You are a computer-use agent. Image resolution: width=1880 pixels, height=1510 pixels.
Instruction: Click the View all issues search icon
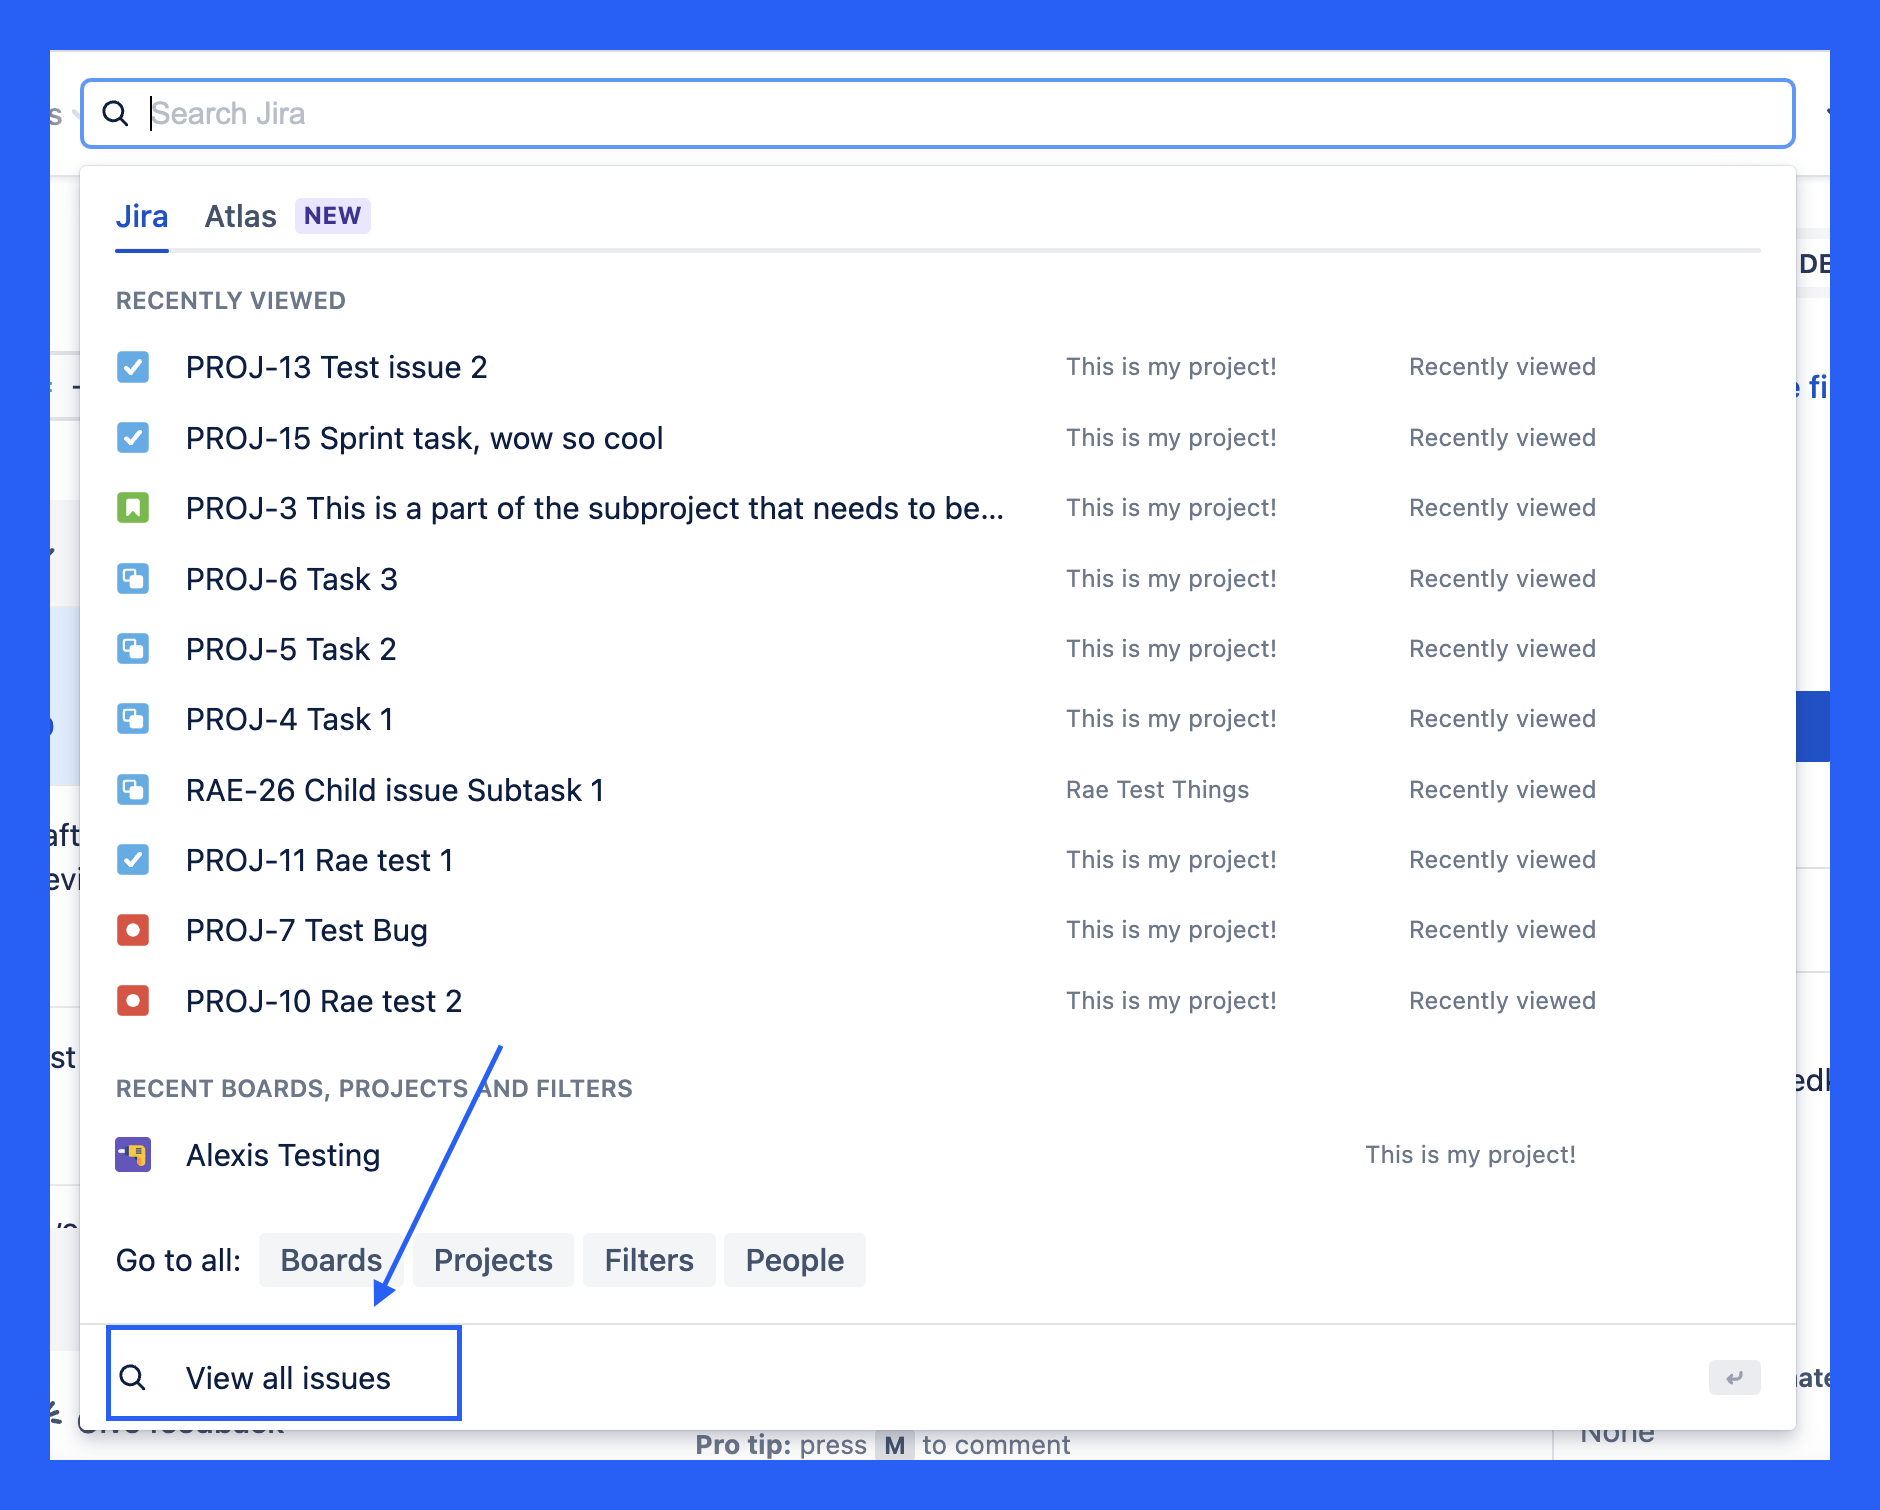(133, 1378)
